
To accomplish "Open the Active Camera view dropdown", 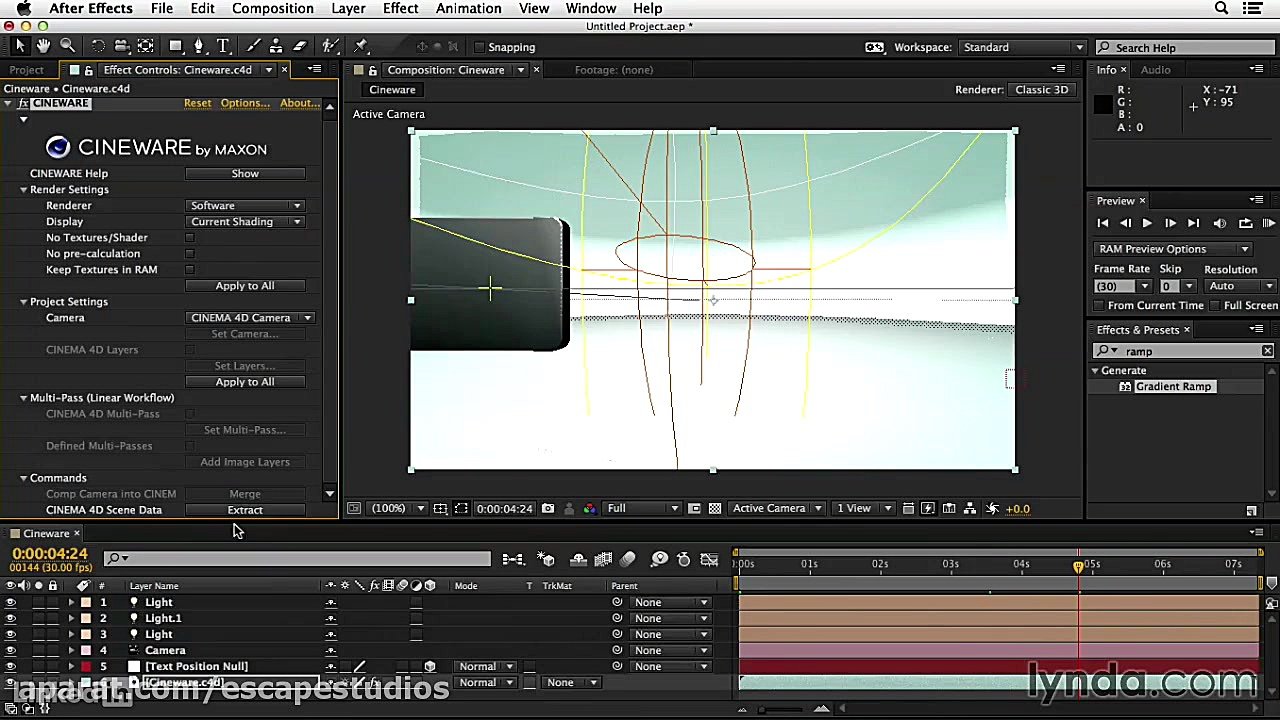I will click(x=777, y=508).
